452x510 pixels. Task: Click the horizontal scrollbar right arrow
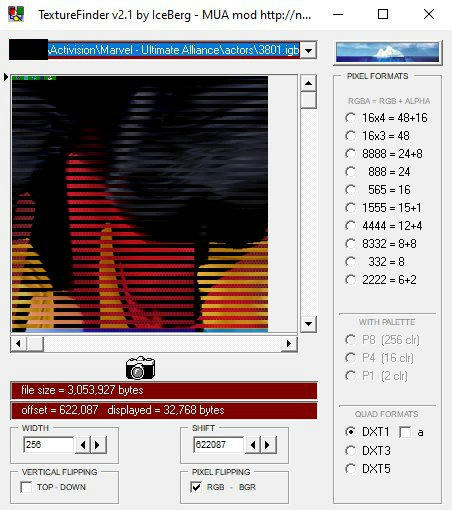(289, 344)
